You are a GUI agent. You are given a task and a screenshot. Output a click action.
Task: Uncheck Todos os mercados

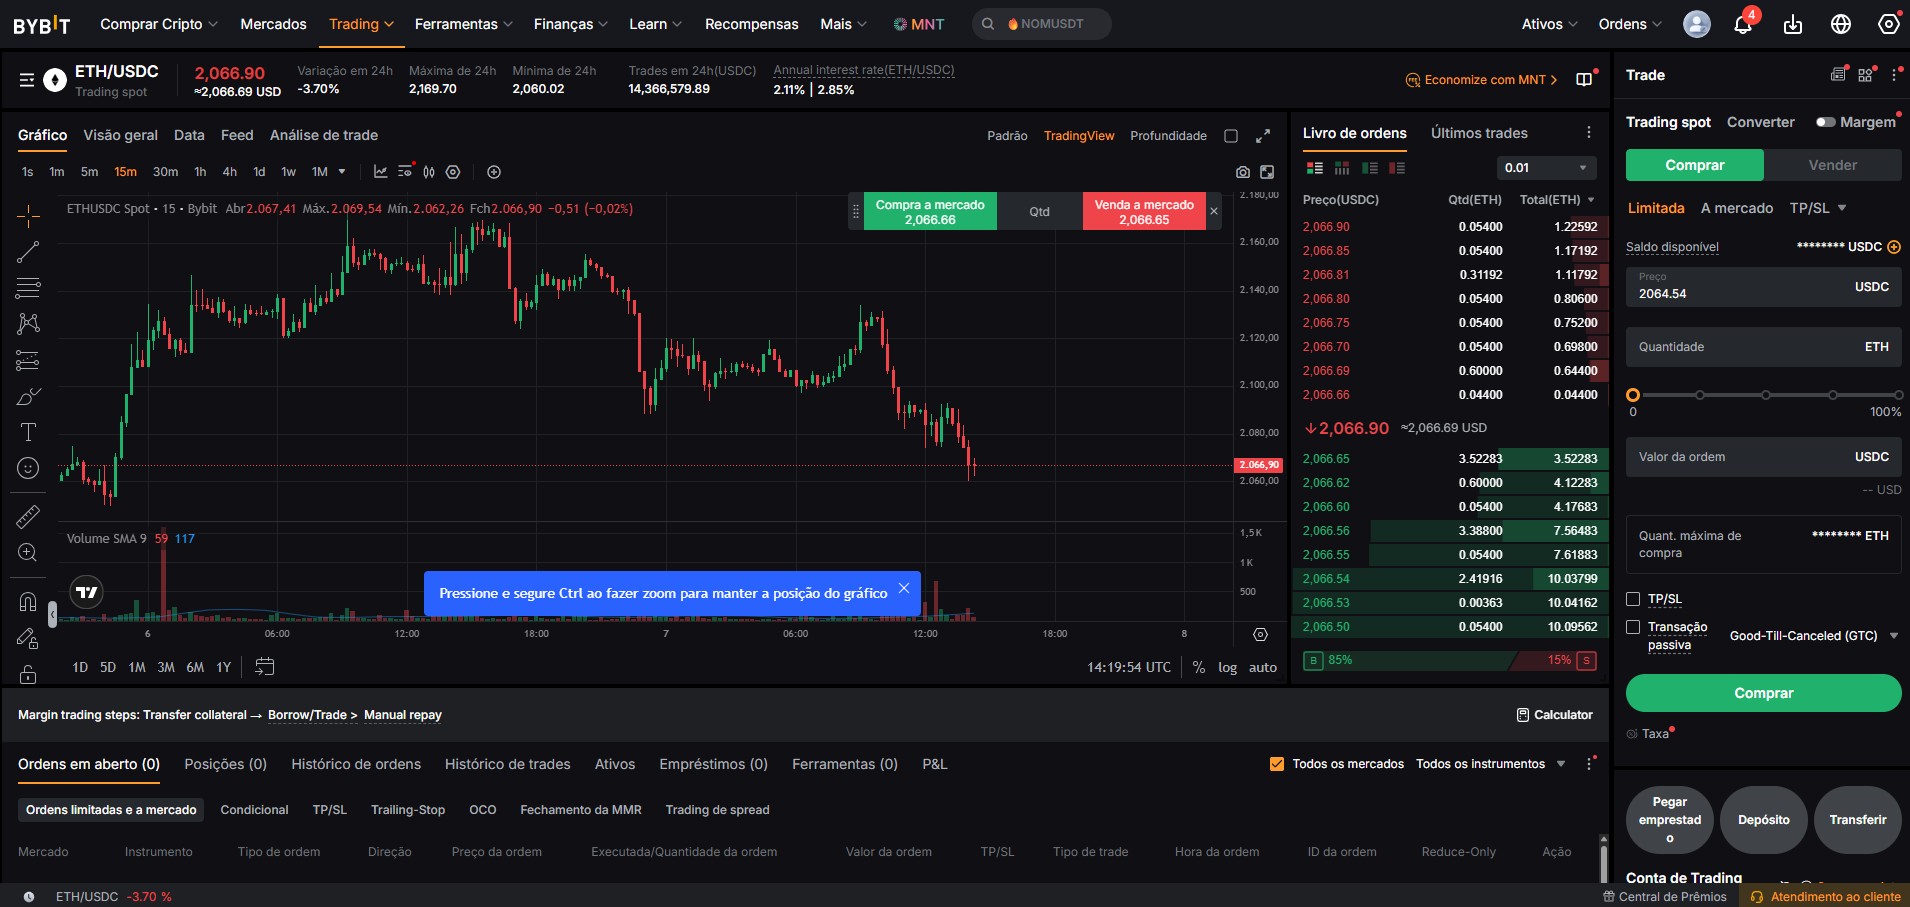point(1277,763)
